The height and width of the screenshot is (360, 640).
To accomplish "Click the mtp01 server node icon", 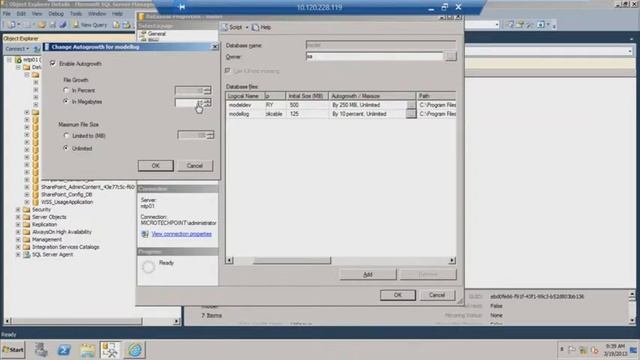I will 18,60.
